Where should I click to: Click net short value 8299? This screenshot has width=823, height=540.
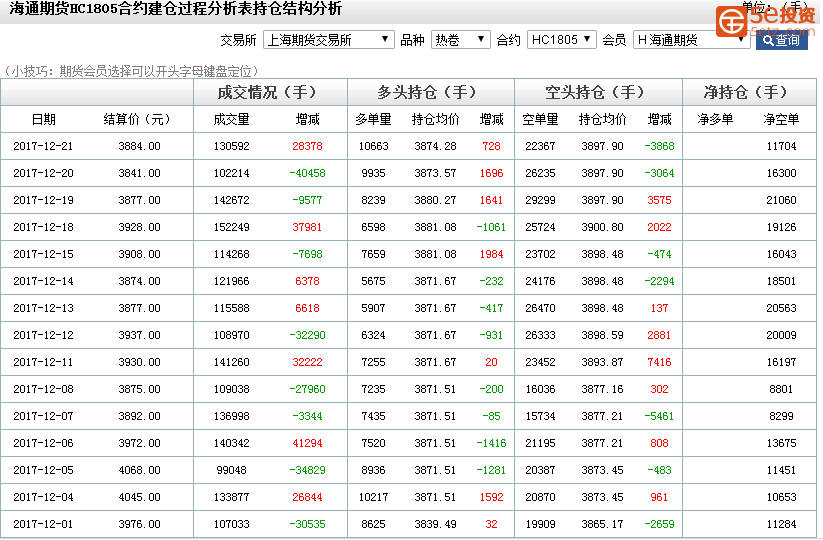781,417
